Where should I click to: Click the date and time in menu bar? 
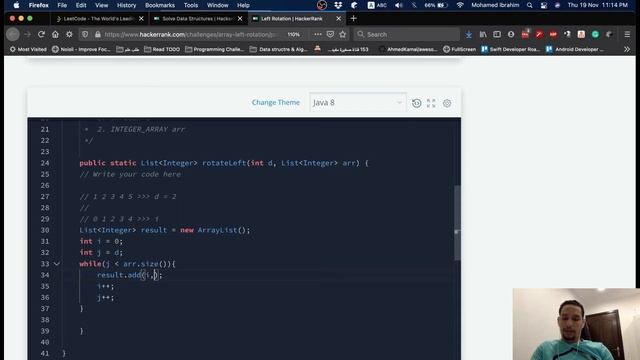coord(598,5)
